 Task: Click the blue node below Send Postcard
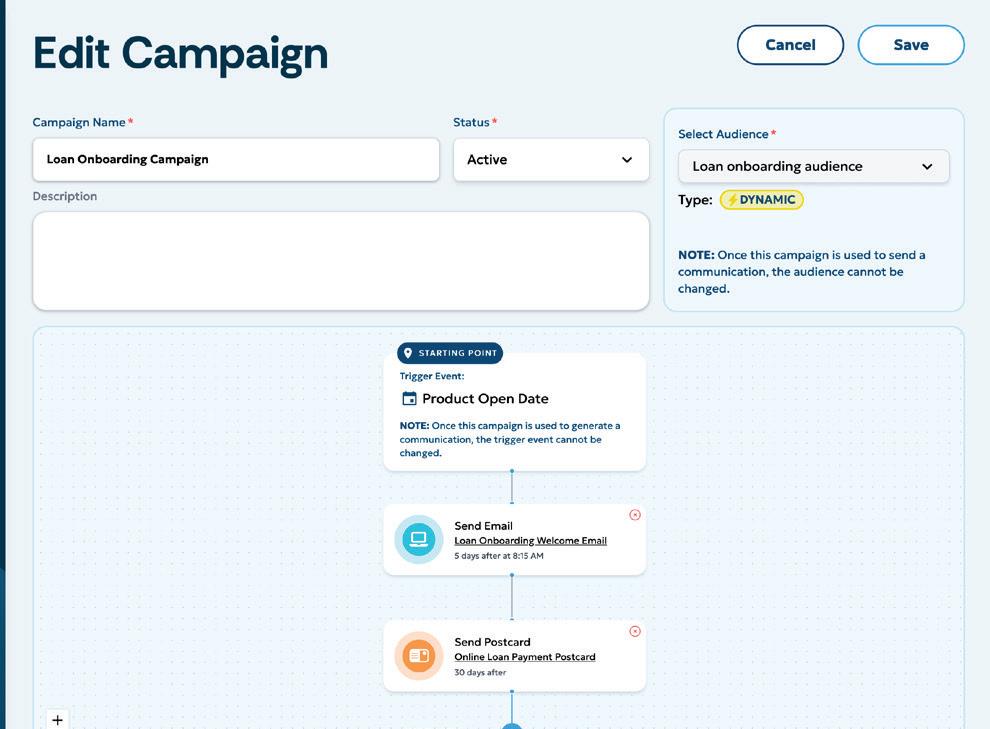(x=512, y=725)
